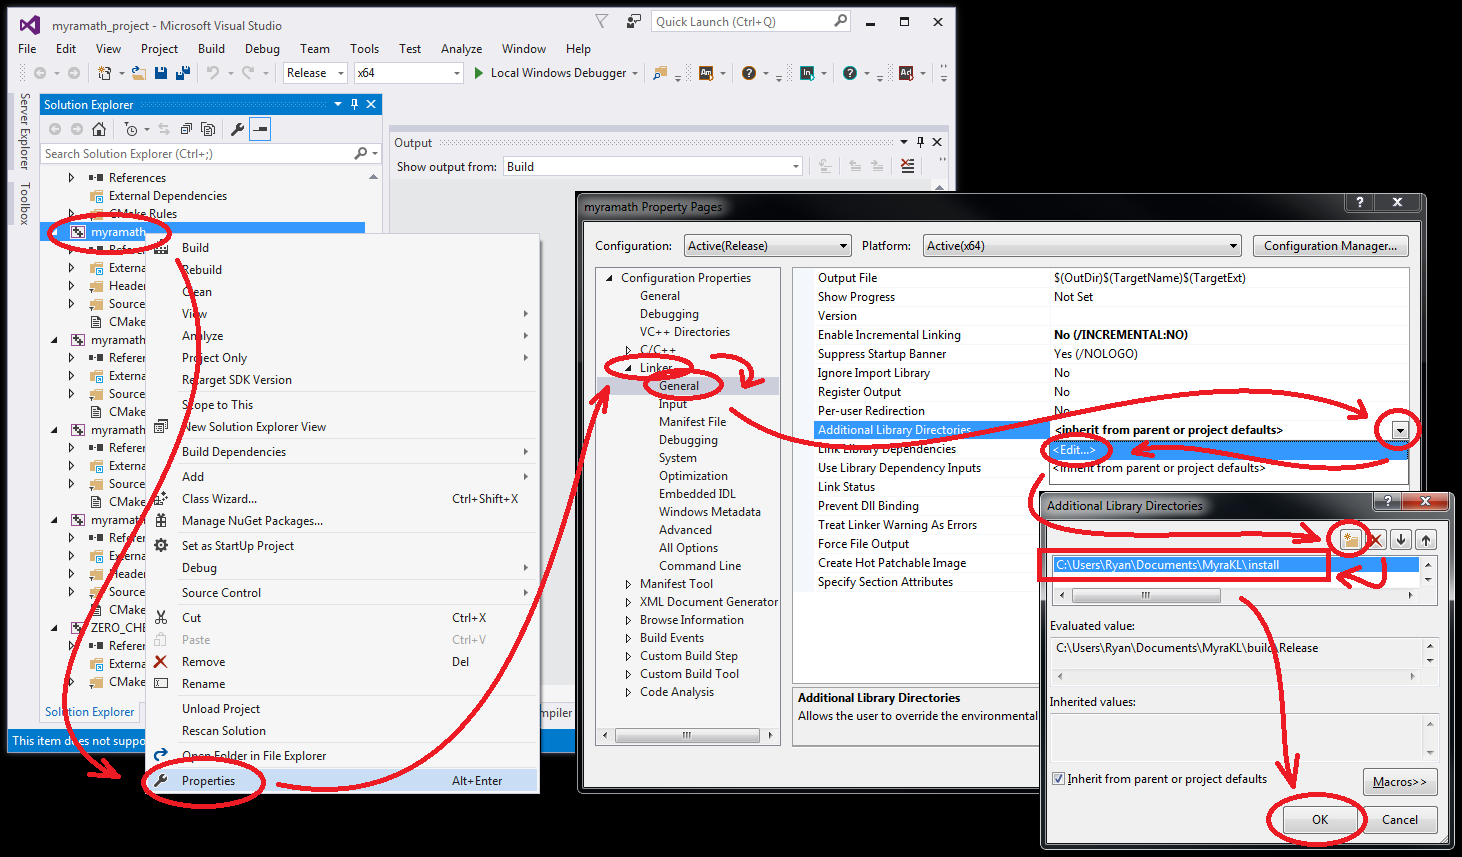This screenshot has height=857, width=1462.
Task: Click the Search Solution Explorer input field
Action: pos(198,154)
